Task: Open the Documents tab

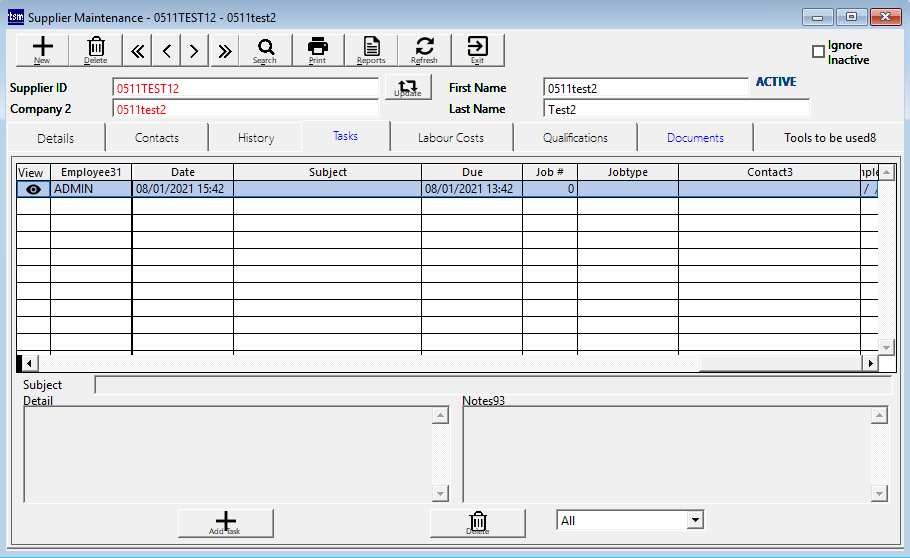Action: tap(695, 138)
